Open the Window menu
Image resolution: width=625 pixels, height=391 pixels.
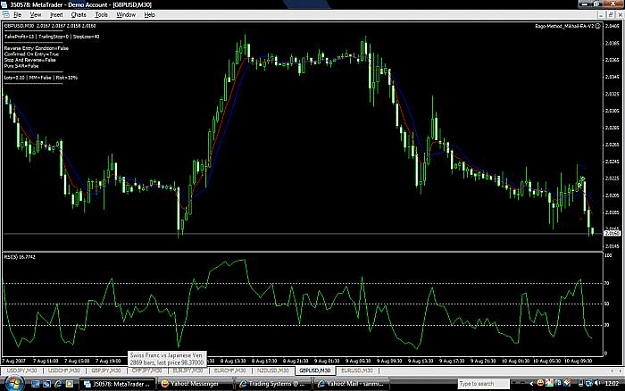[126, 15]
